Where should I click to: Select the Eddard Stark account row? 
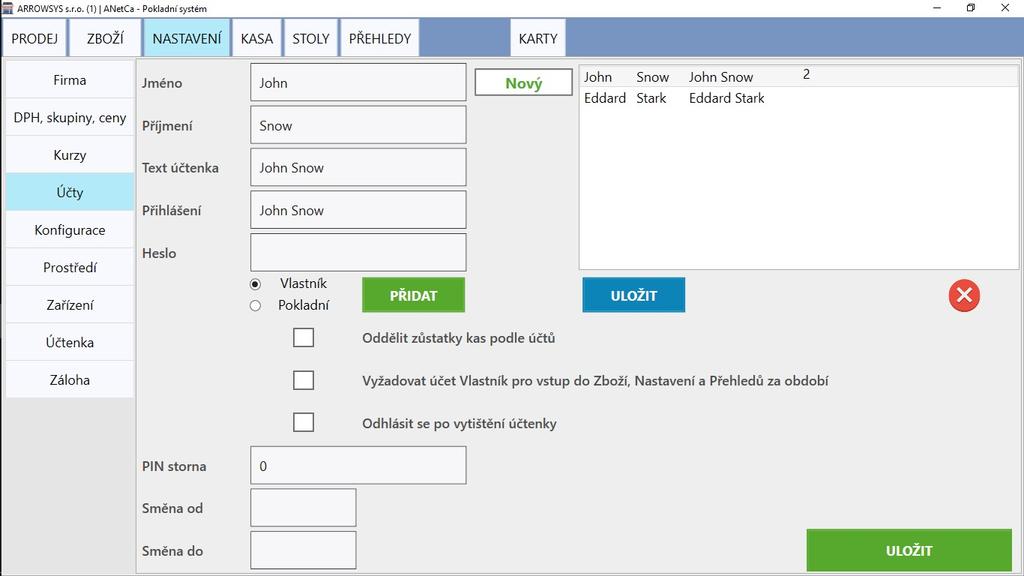point(799,98)
